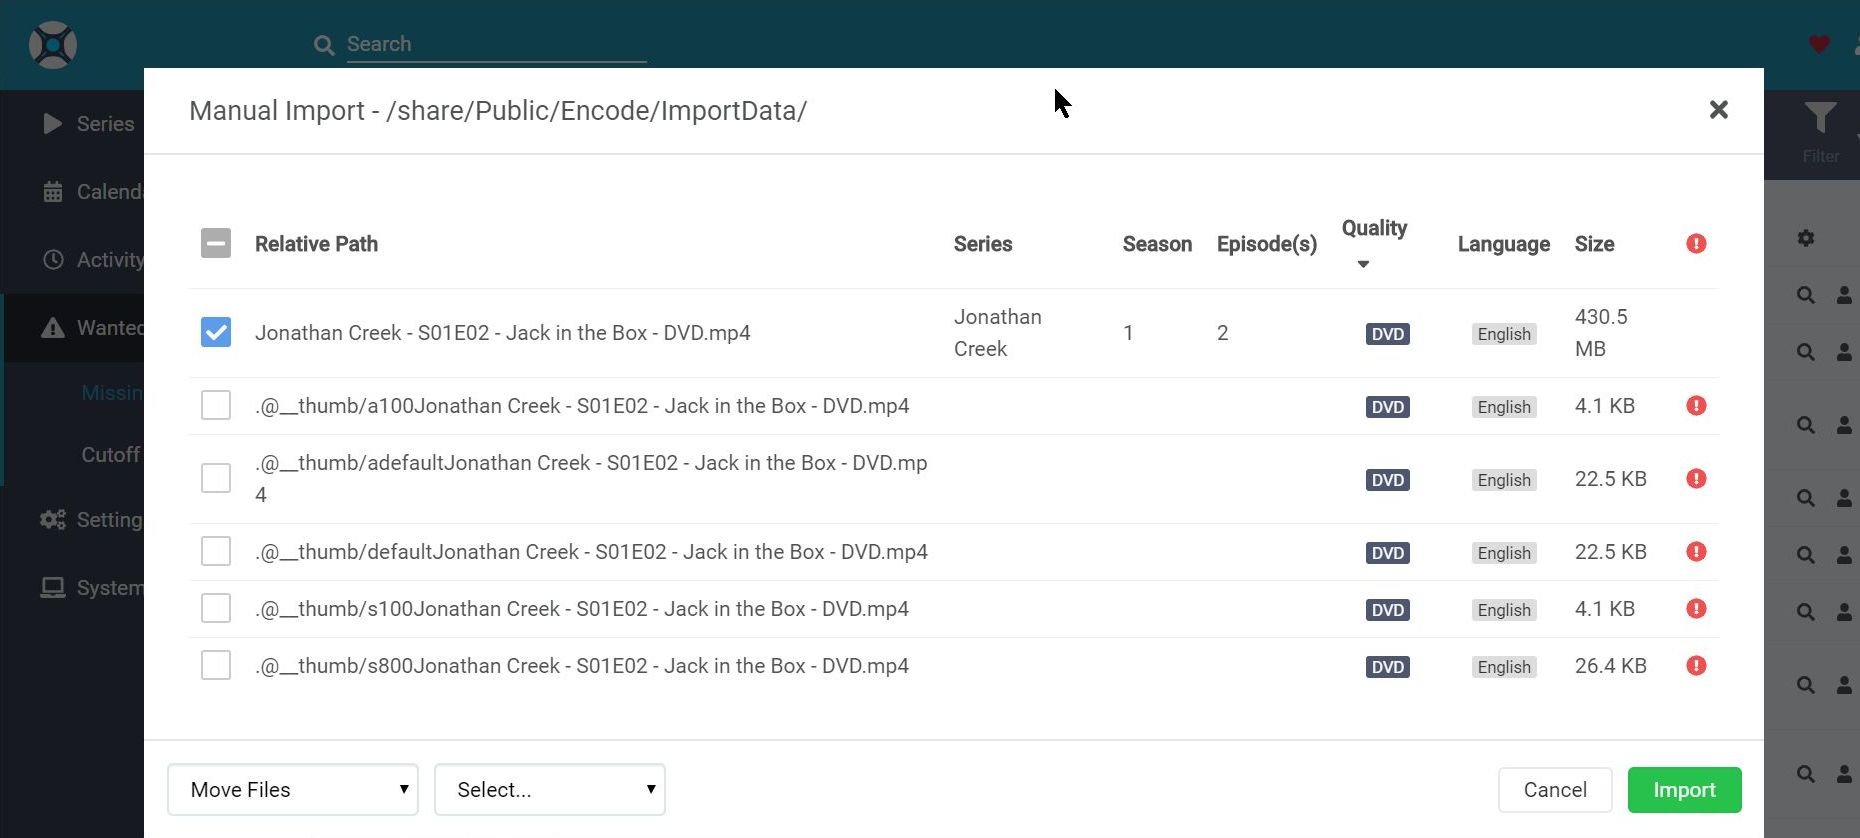Uncheck the Jonathan Creek S01E02 main file
Viewport: 1860px width, 838px height.
(x=216, y=333)
